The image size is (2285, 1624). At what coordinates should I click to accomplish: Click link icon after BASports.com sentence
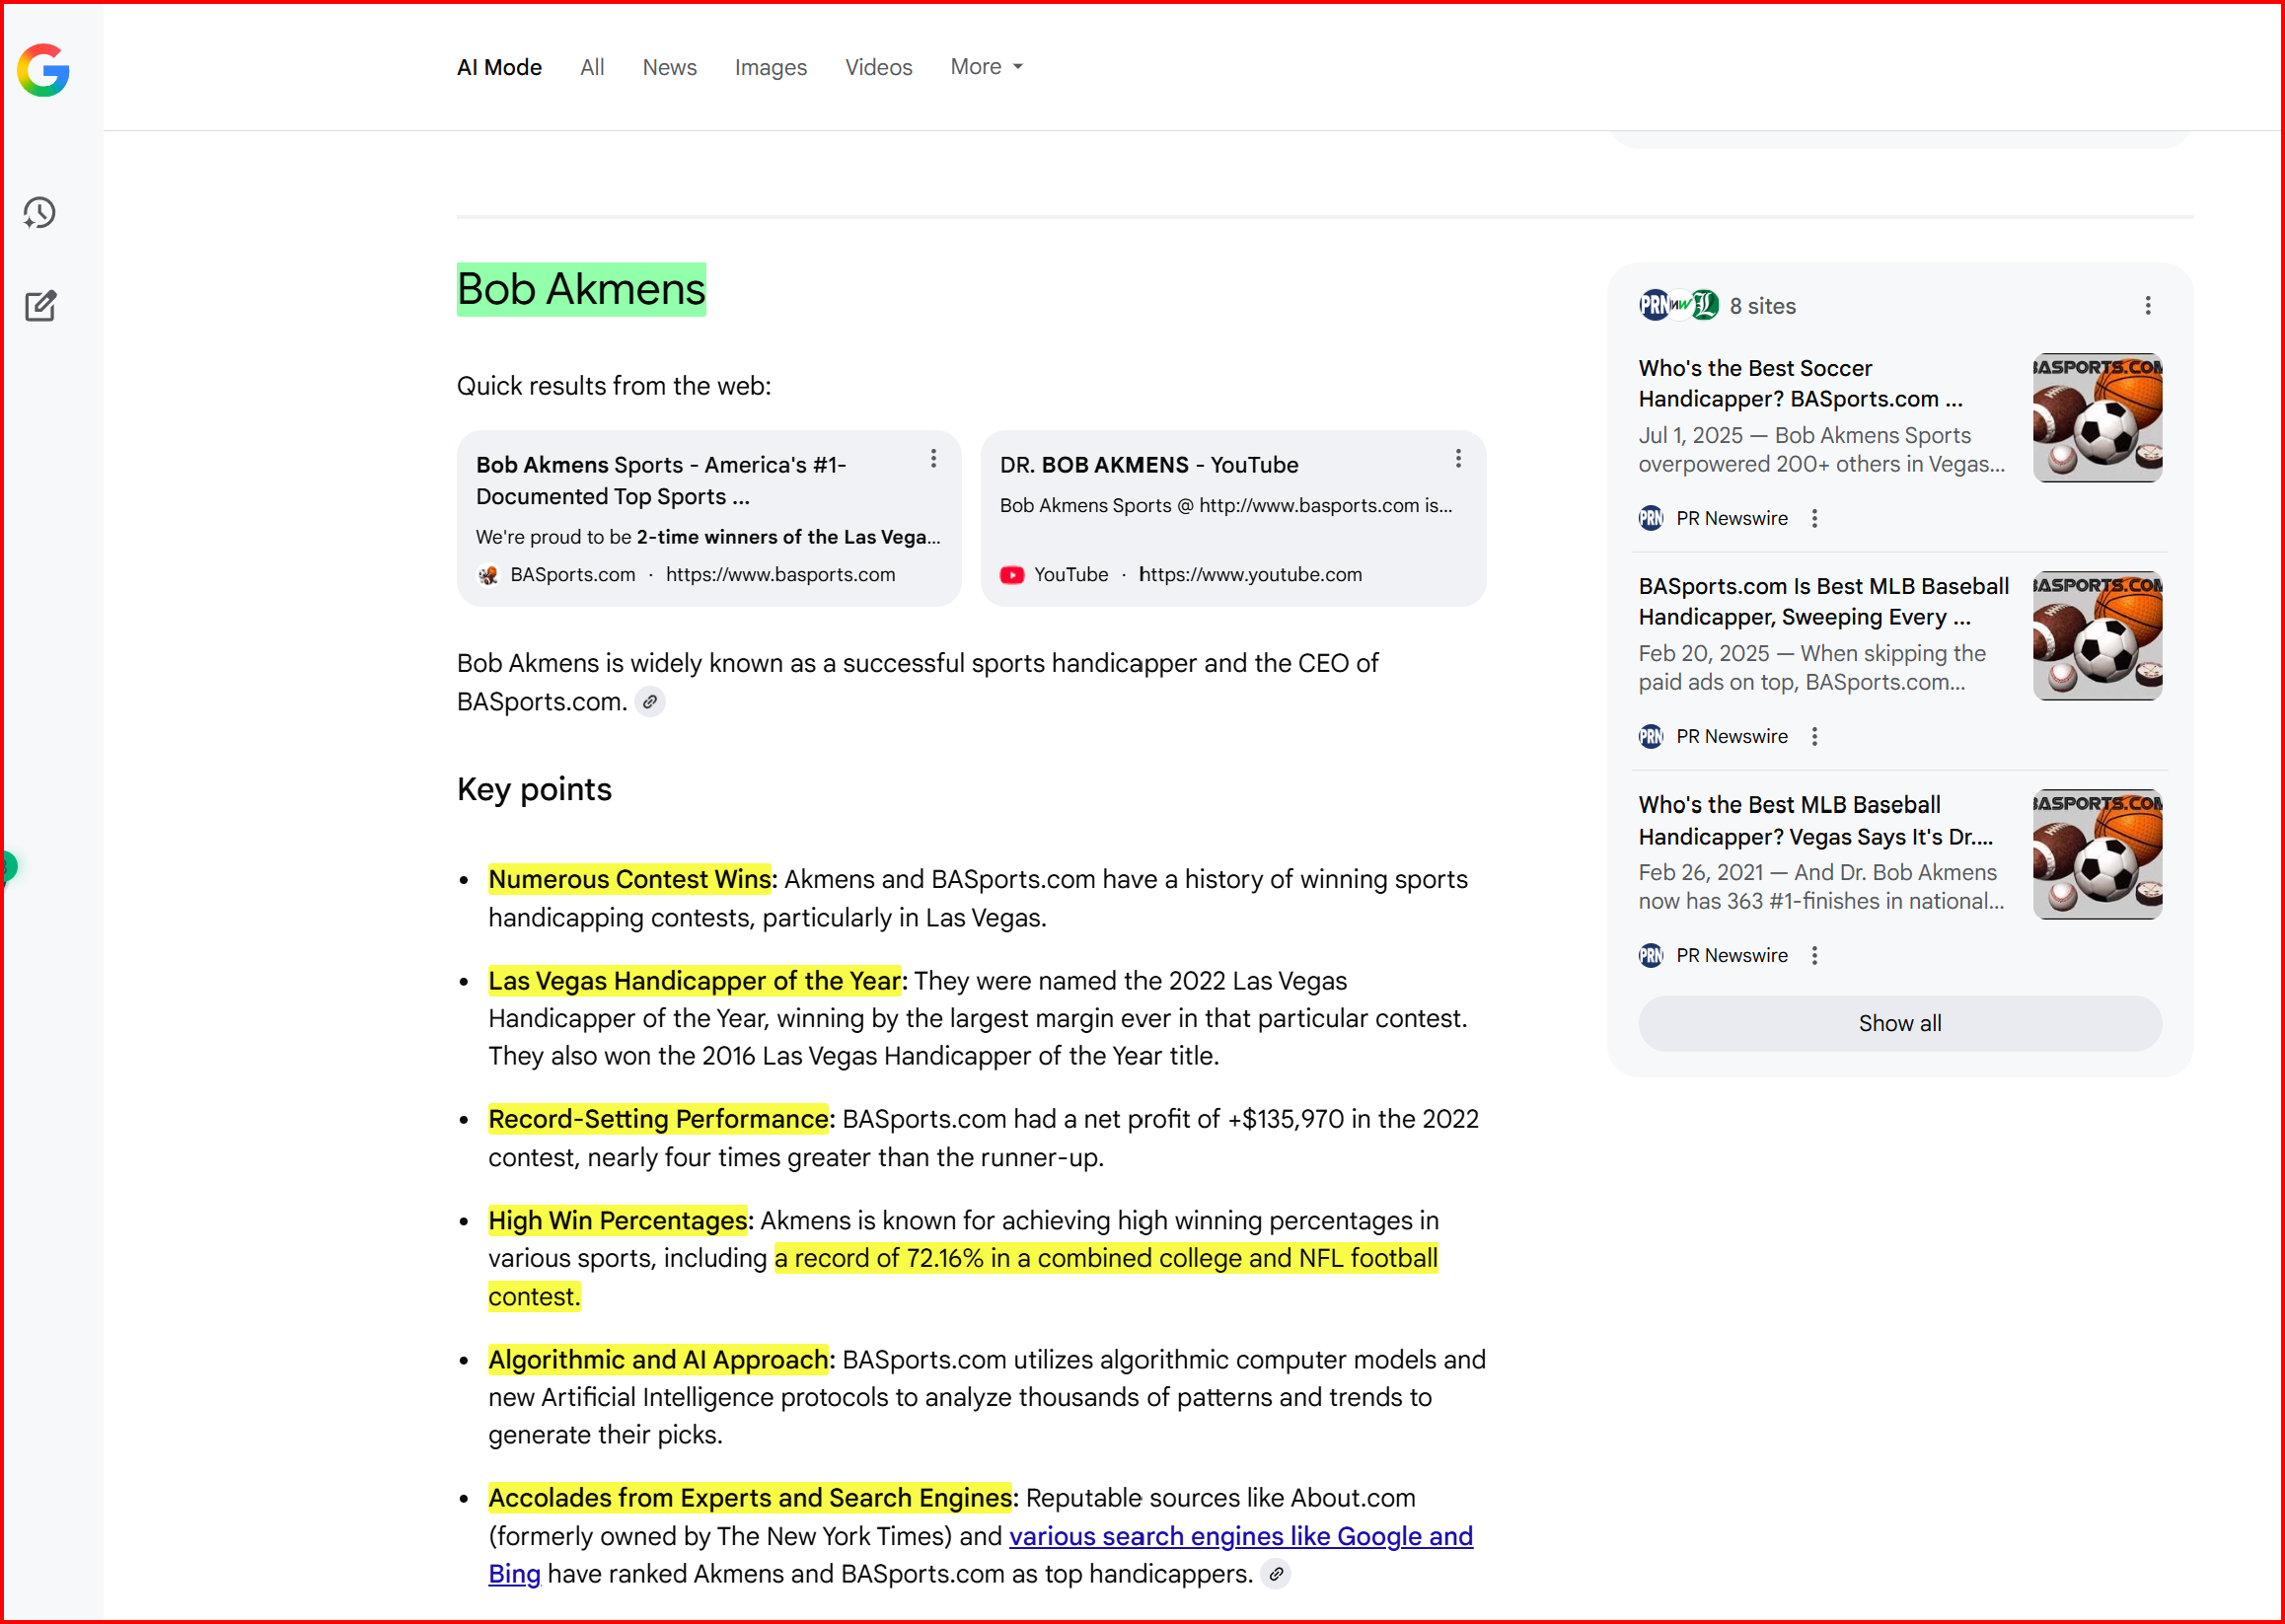click(650, 702)
